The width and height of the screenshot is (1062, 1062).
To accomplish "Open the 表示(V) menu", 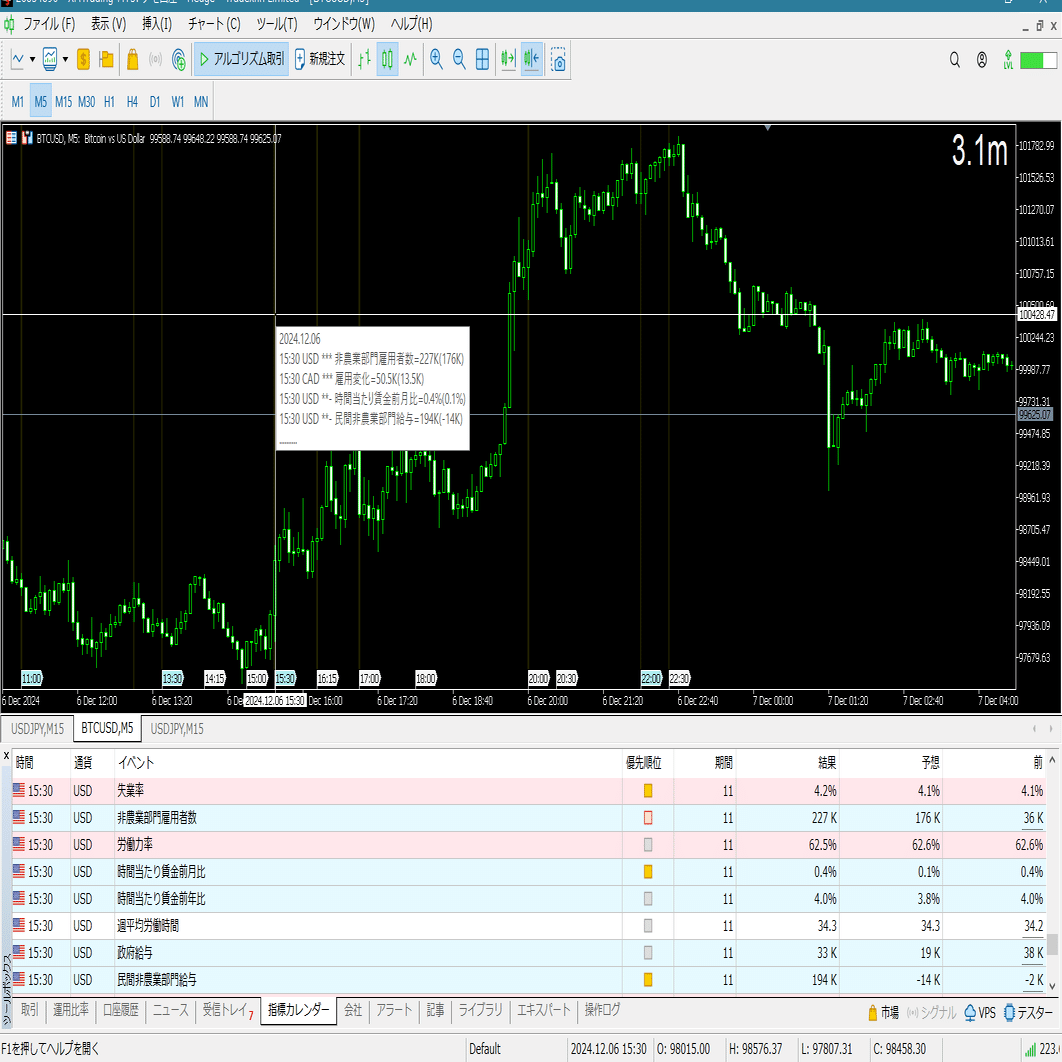I will (x=108, y=24).
